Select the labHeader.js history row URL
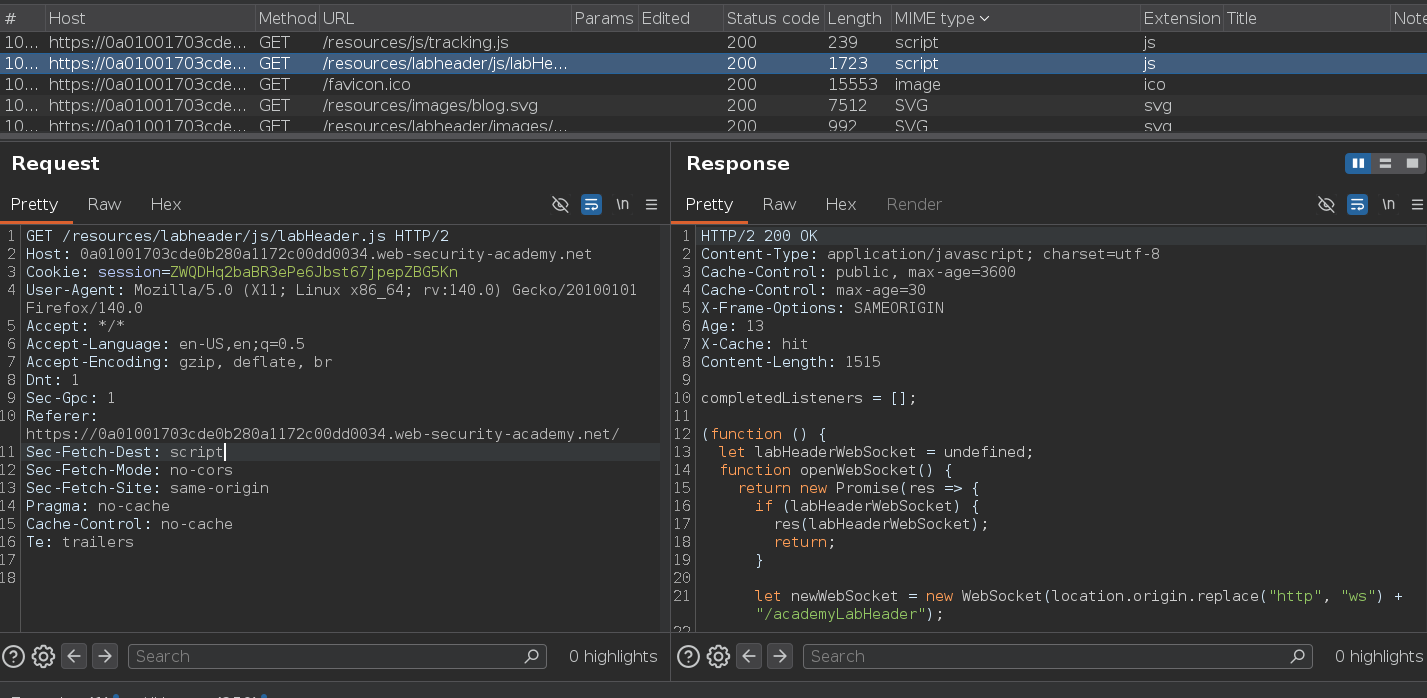The image size is (1427, 698). (445, 63)
